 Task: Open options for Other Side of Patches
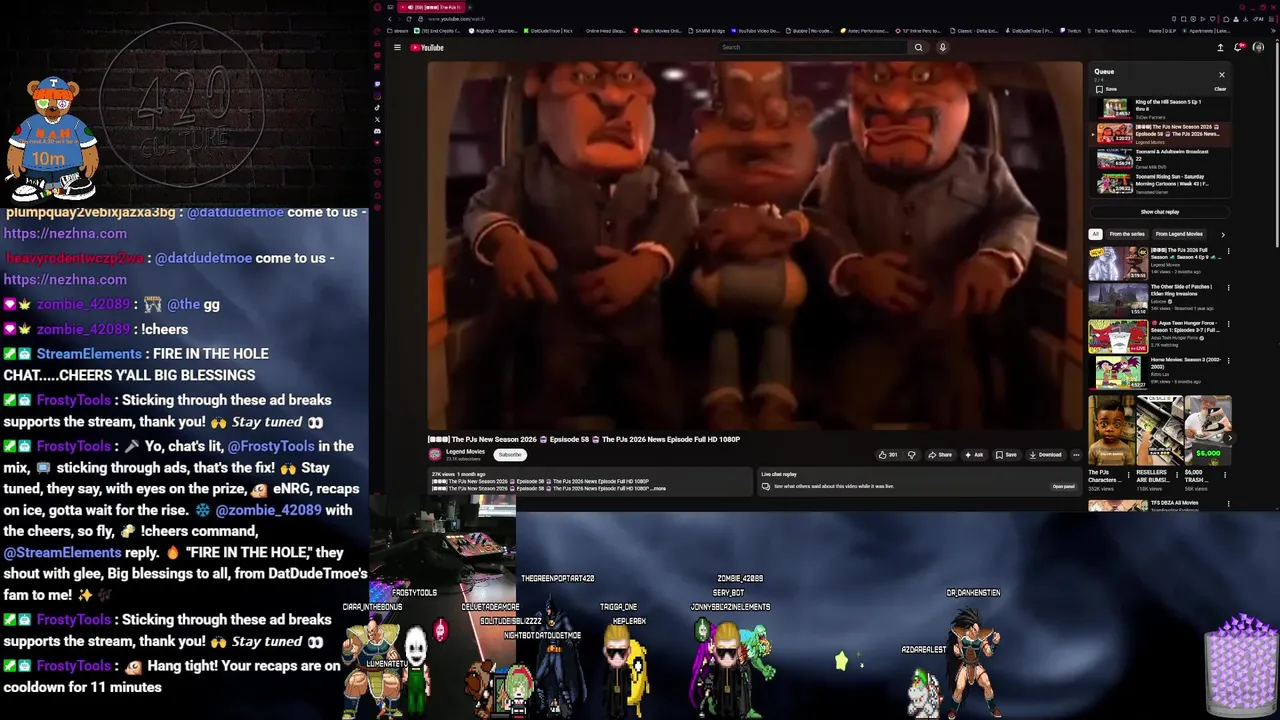point(1228,288)
